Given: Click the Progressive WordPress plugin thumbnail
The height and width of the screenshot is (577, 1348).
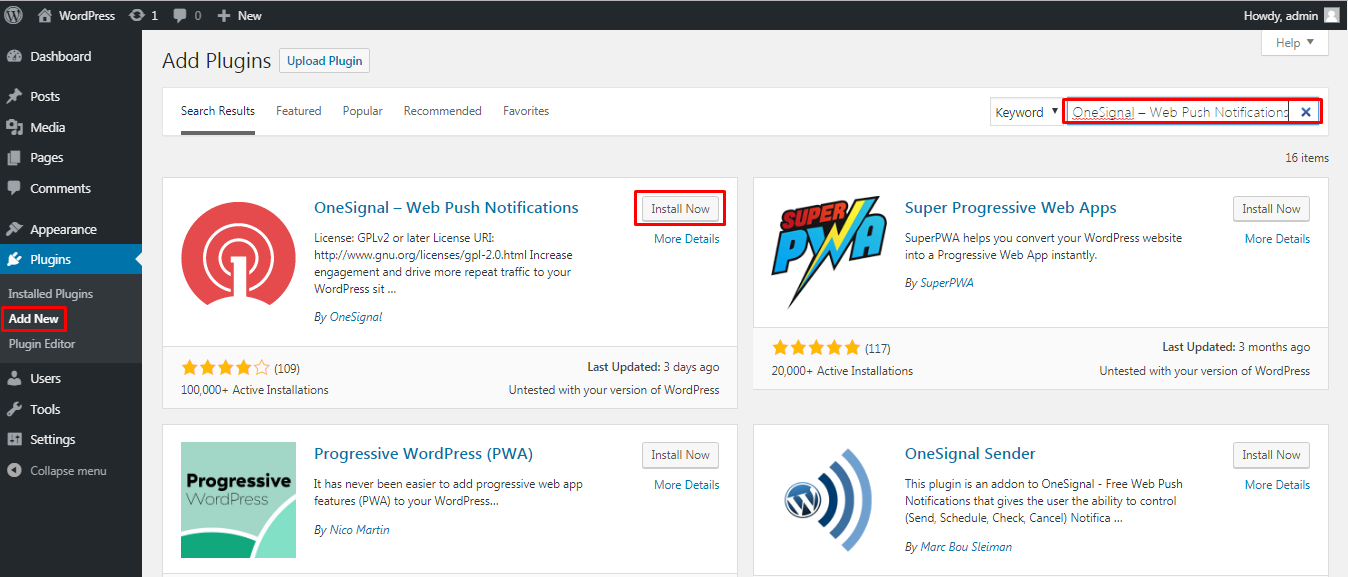Looking at the screenshot, I should point(238,500).
